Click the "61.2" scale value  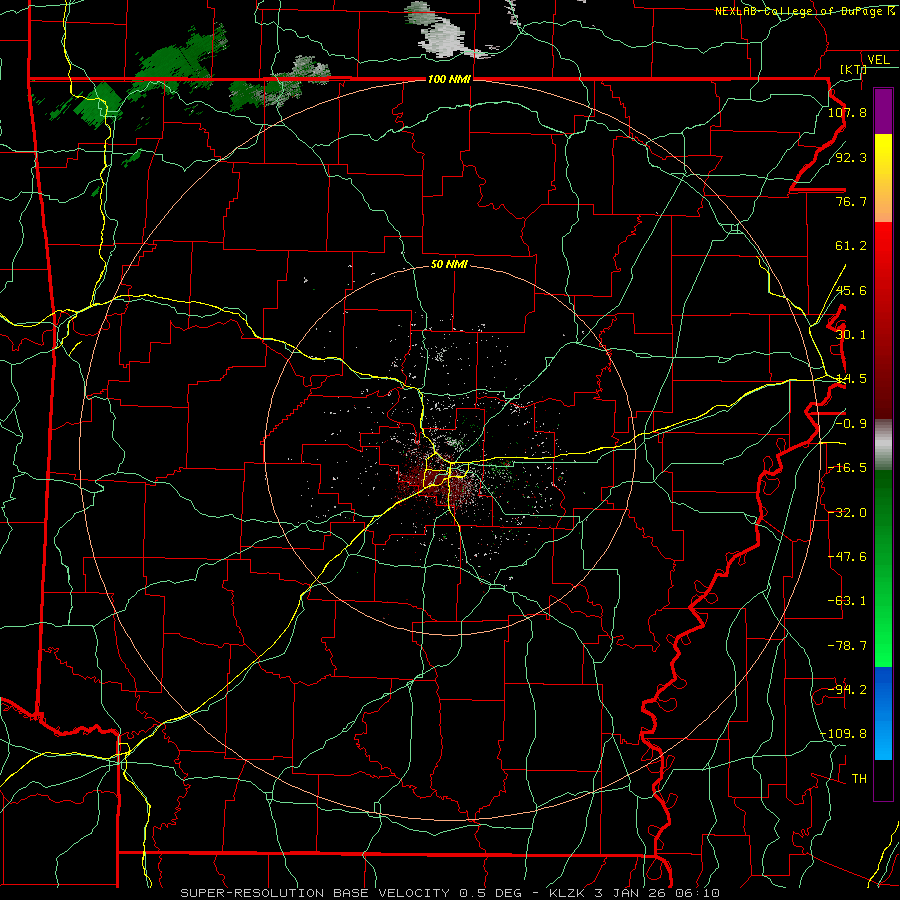(851, 246)
